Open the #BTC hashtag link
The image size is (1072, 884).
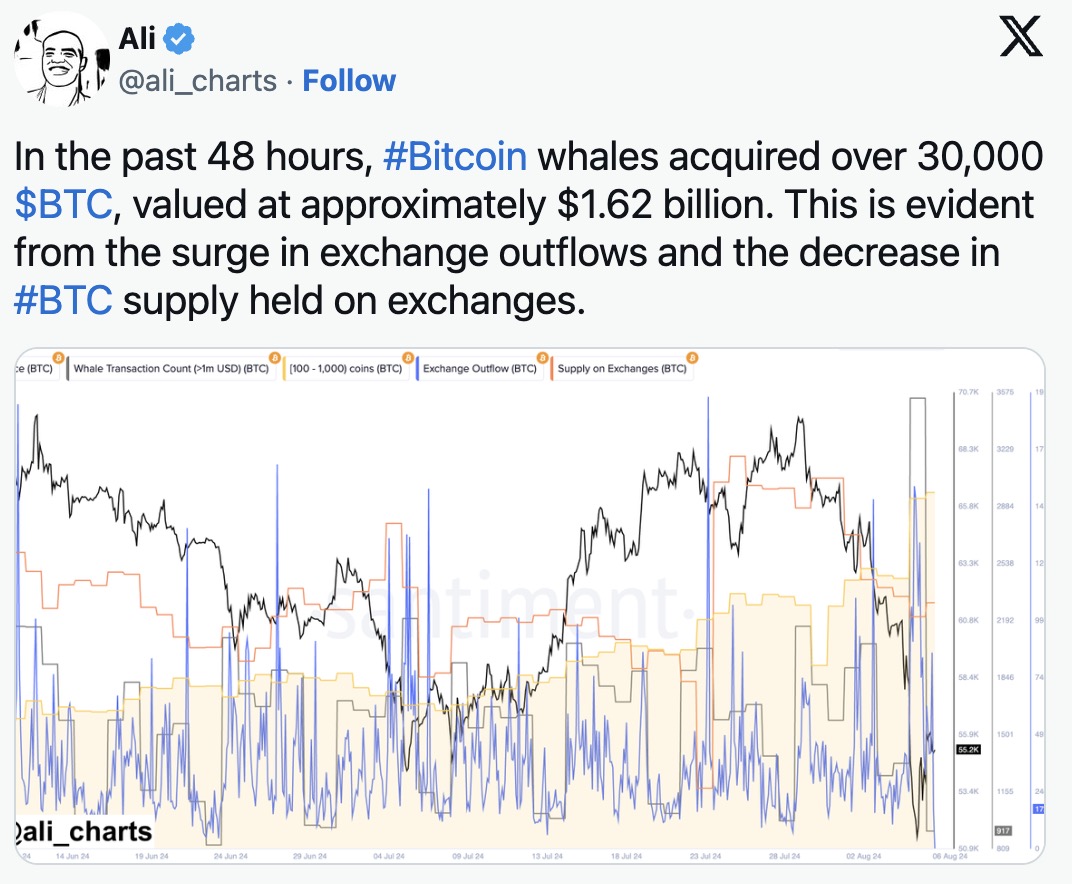(63, 300)
